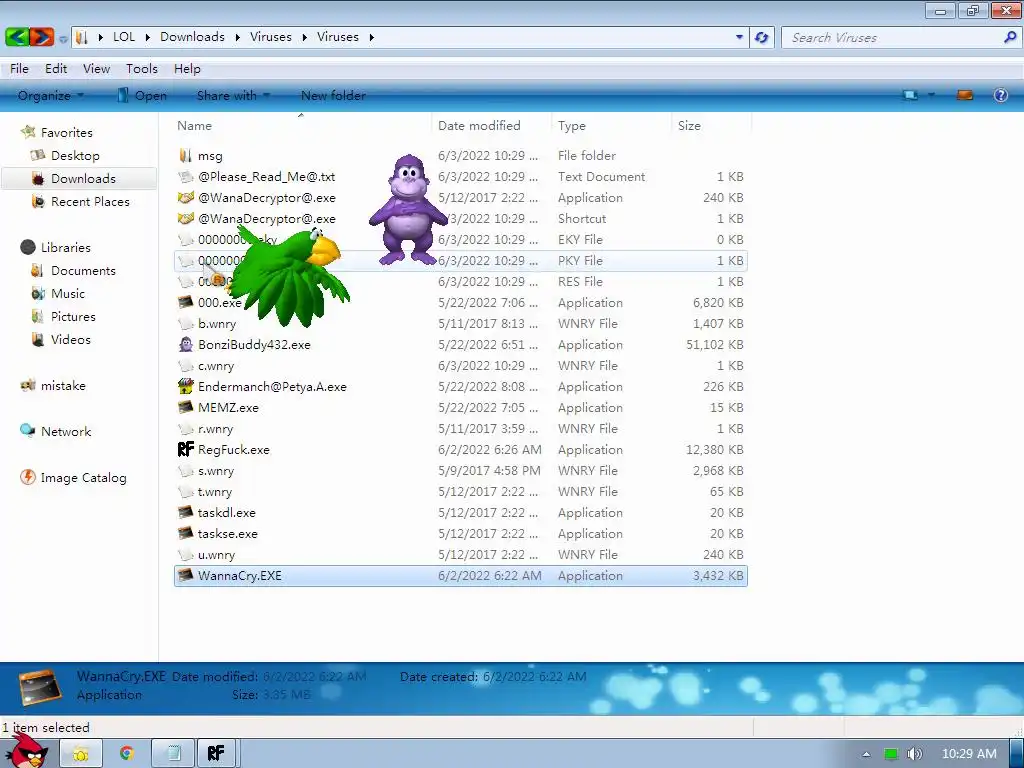The image size is (1024, 768).
Task: Open the Tools menu
Action: point(142,69)
